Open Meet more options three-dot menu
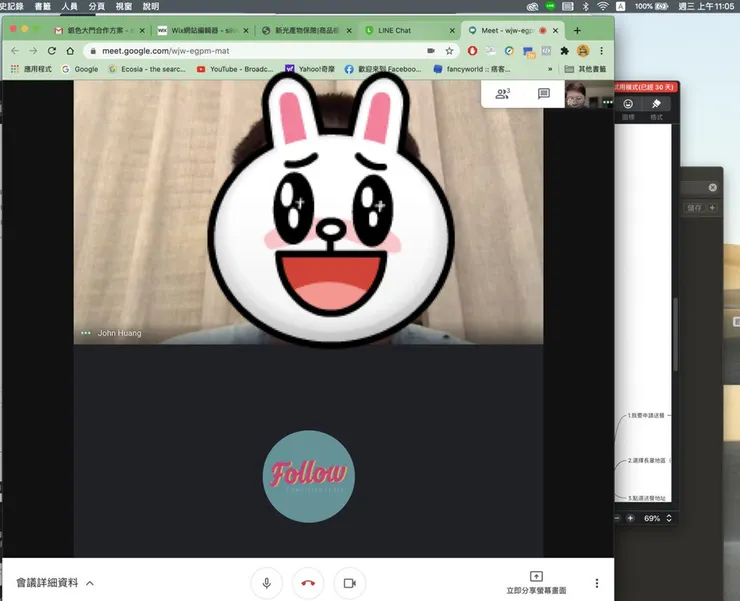The image size is (740, 601). pos(597,583)
